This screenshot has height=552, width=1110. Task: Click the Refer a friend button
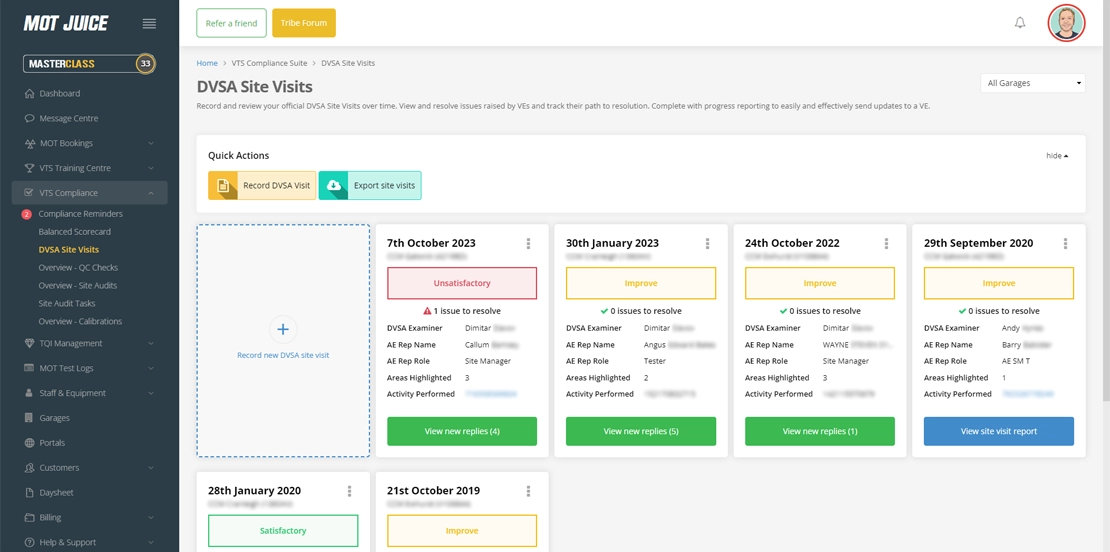point(231,23)
